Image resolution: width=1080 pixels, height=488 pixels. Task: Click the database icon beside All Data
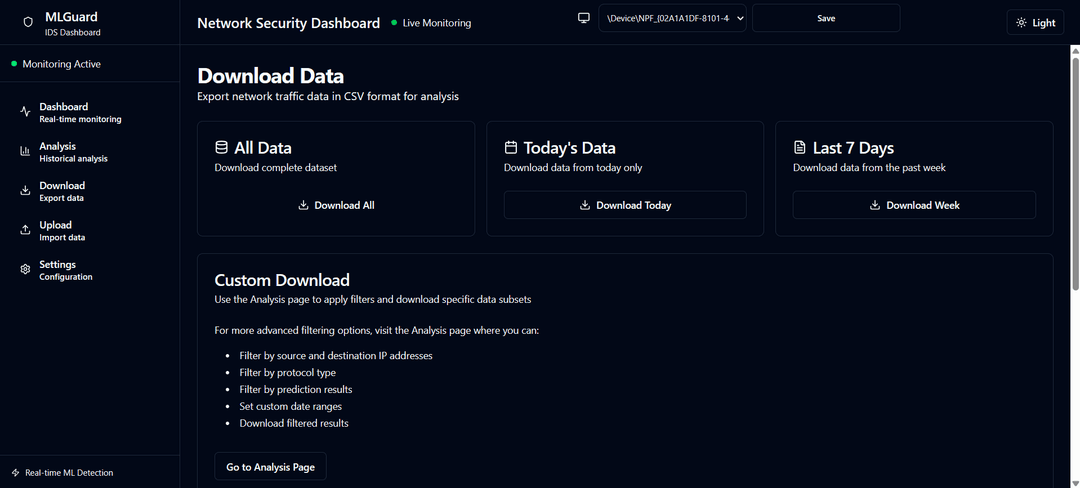[221, 148]
